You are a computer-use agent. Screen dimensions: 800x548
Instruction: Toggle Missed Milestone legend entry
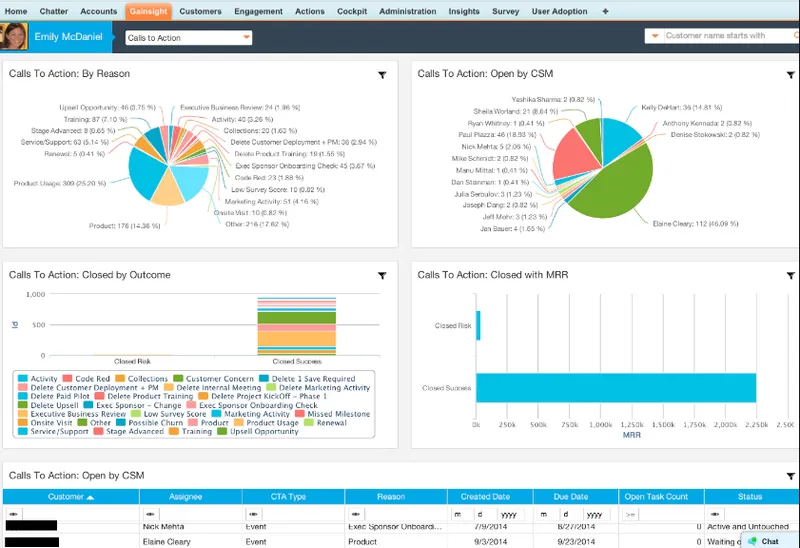coord(332,414)
